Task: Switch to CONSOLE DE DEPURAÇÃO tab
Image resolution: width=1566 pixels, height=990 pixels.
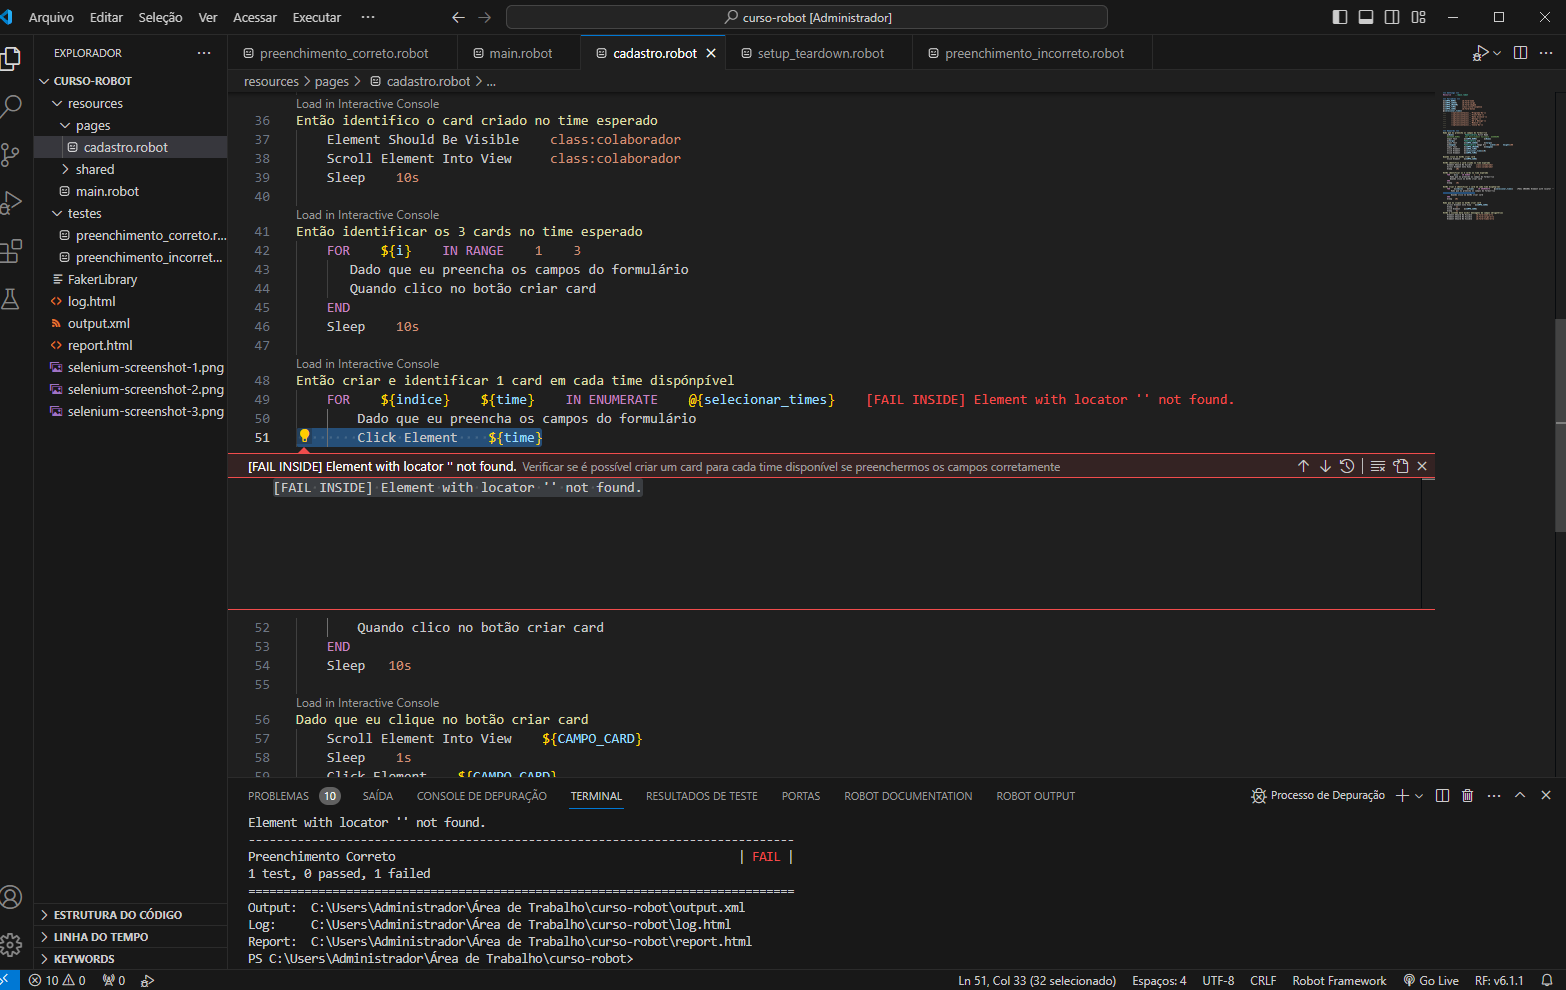Action: pyautogui.click(x=481, y=796)
